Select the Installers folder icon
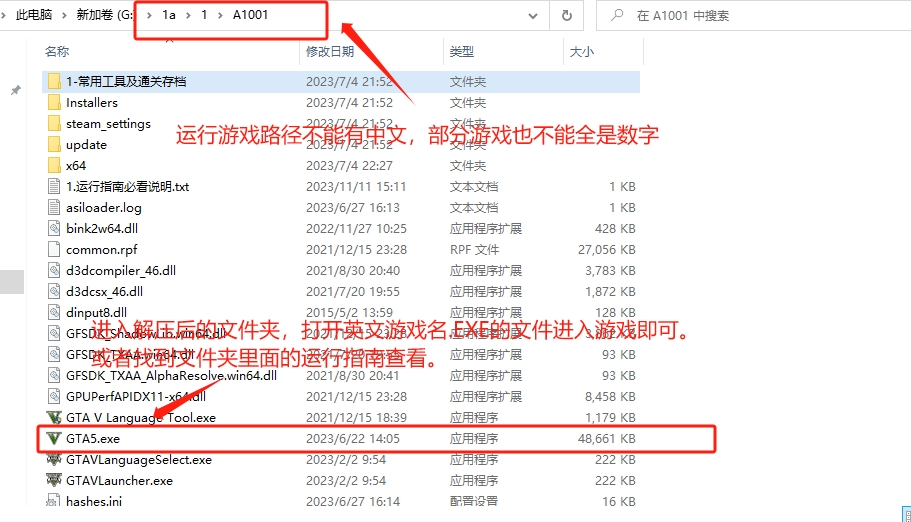This screenshot has width=911, height=522. coord(54,102)
